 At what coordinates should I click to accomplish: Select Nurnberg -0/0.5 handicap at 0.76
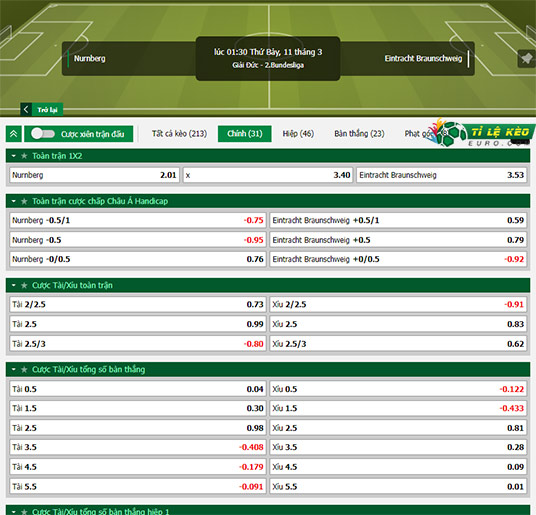click(x=138, y=259)
